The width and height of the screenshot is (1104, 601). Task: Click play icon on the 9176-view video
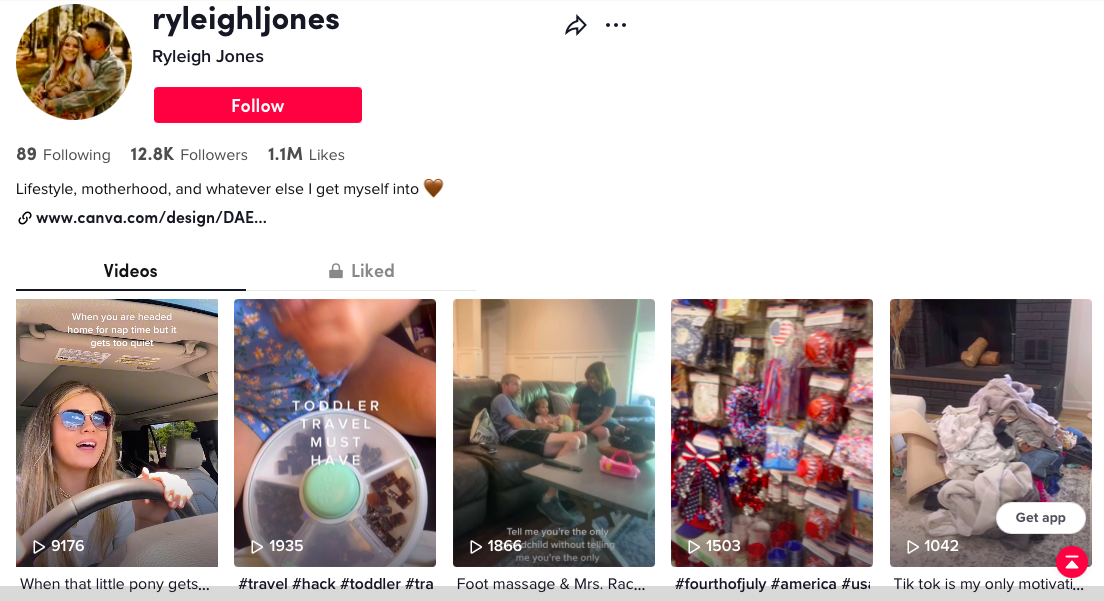(x=39, y=546)
